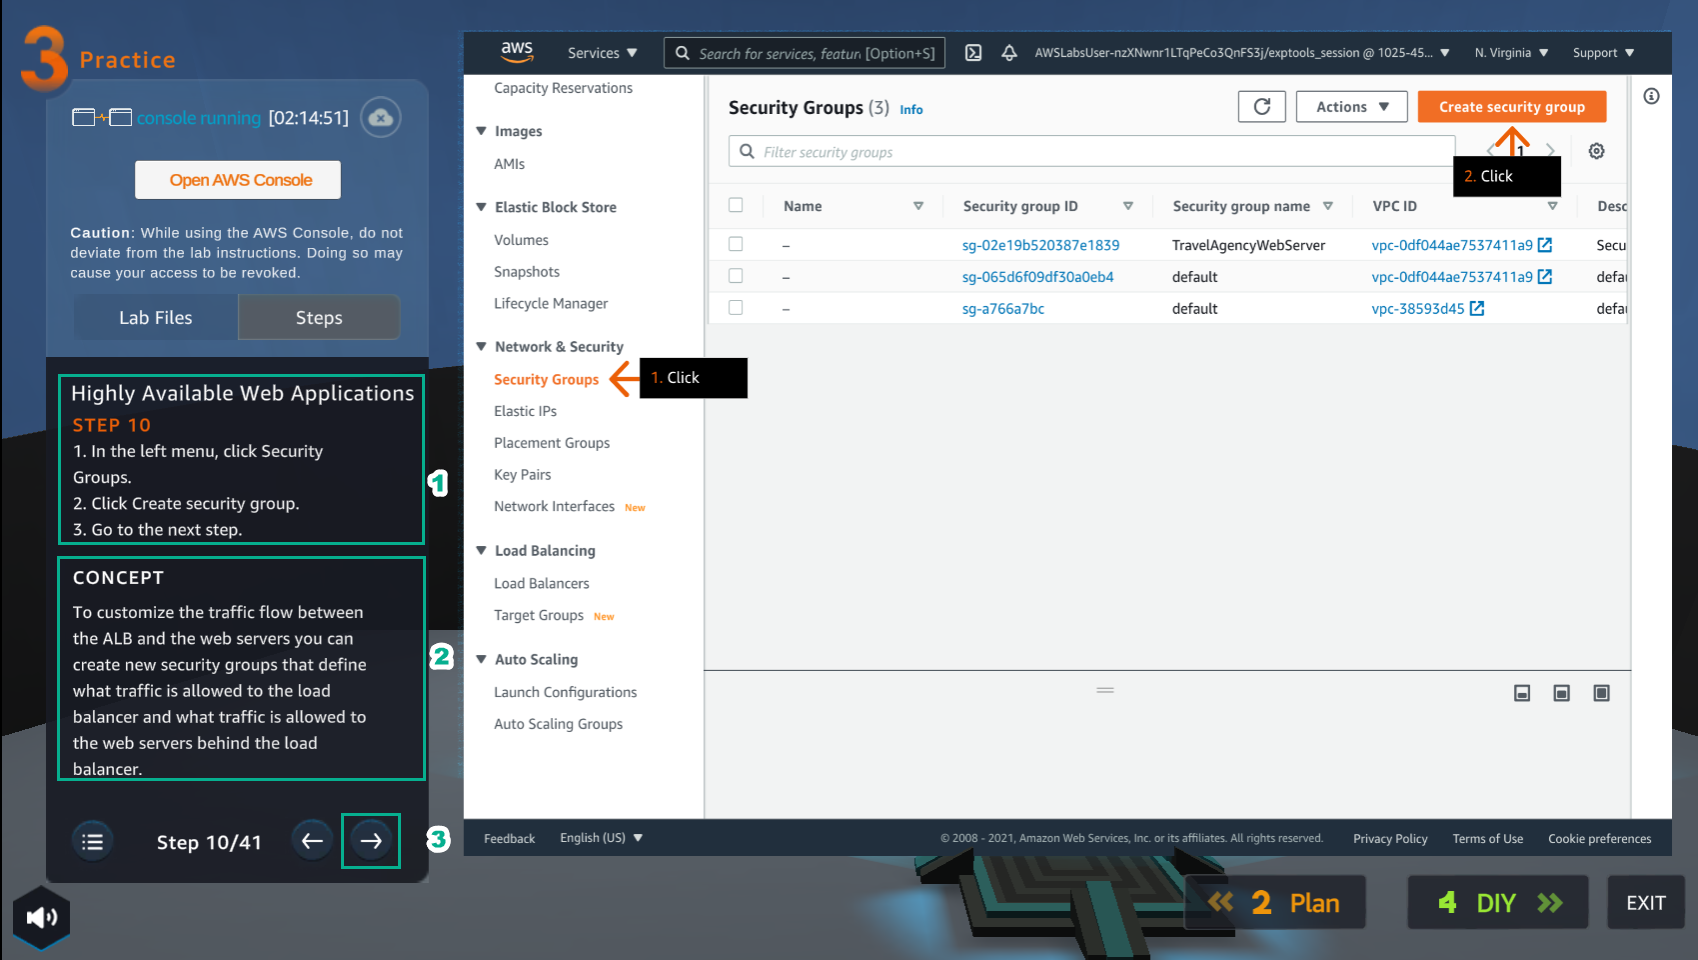The height and width of the screenshot is (960, 1698).
Task: Collapse the Images section
Action: (482, 131)
